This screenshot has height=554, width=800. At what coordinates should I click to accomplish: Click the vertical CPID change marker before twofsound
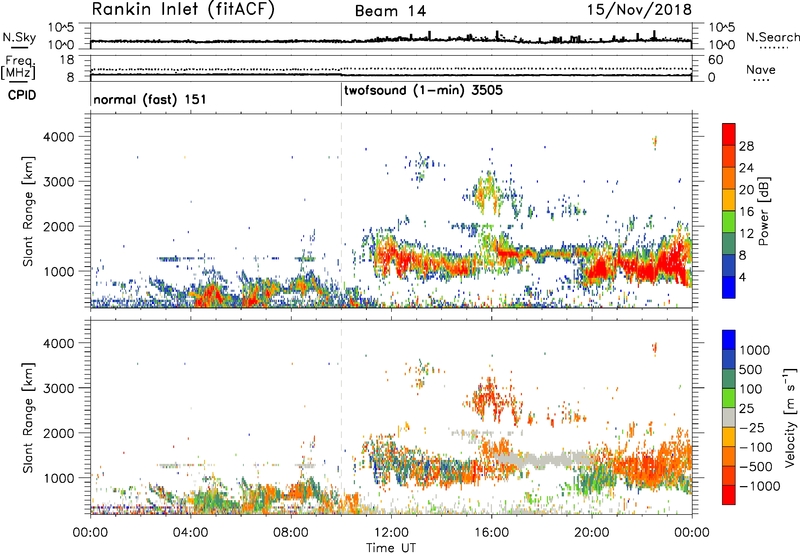coord(341,95)
